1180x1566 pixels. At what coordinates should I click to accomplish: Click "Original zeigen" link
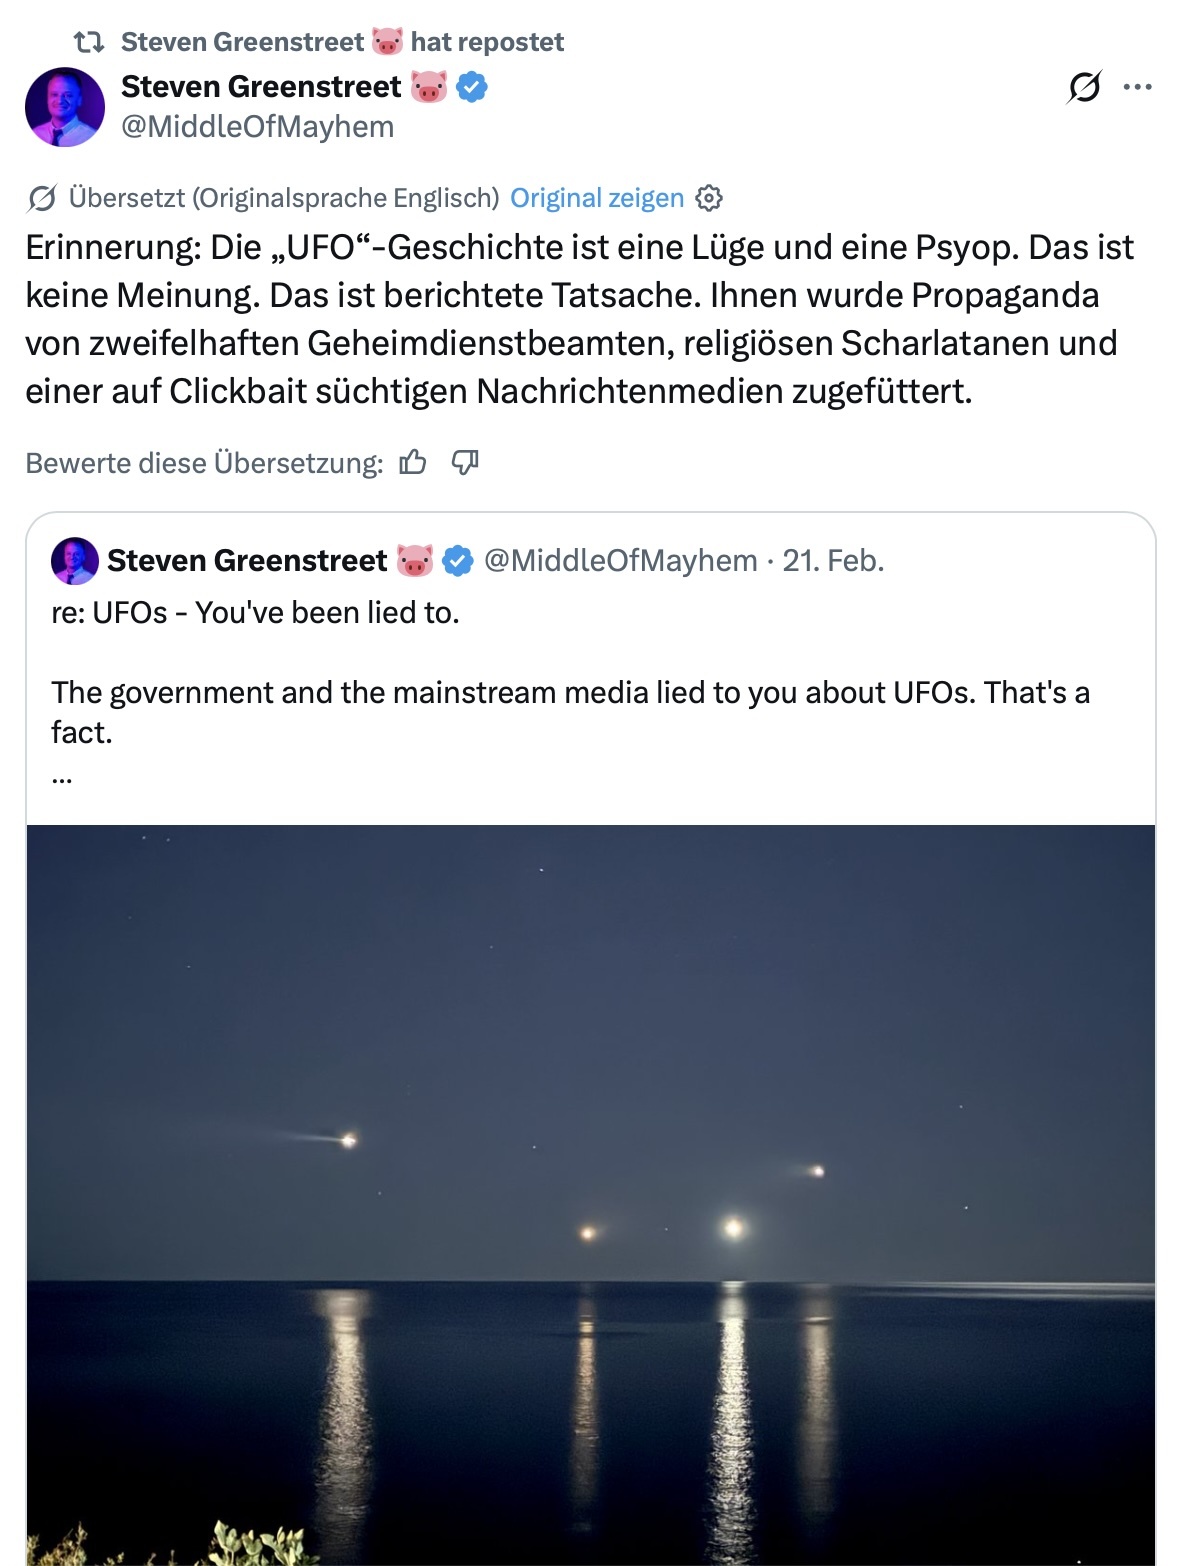597,198
